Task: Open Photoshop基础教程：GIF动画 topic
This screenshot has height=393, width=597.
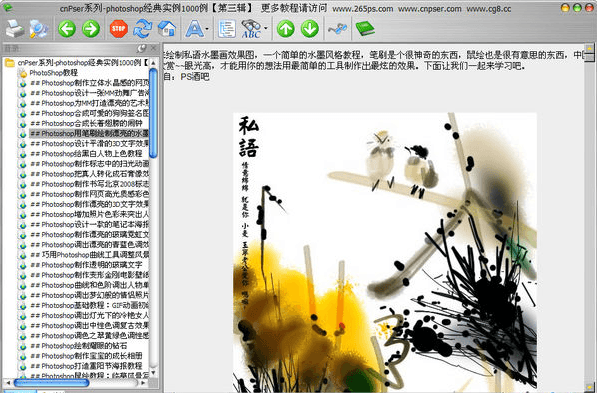Action: click(89, 305)
